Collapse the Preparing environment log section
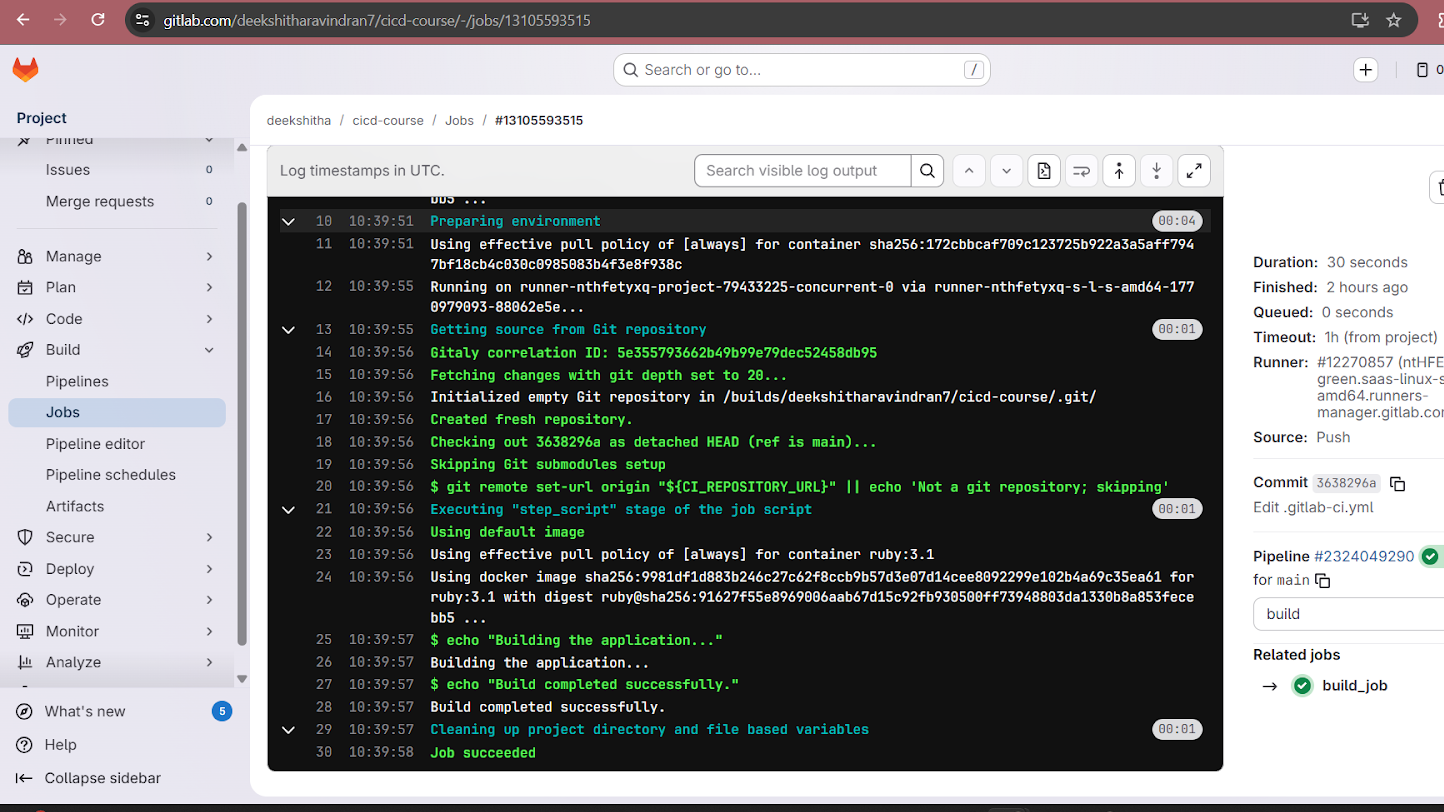1444x812 pixels. click(289, 221)
